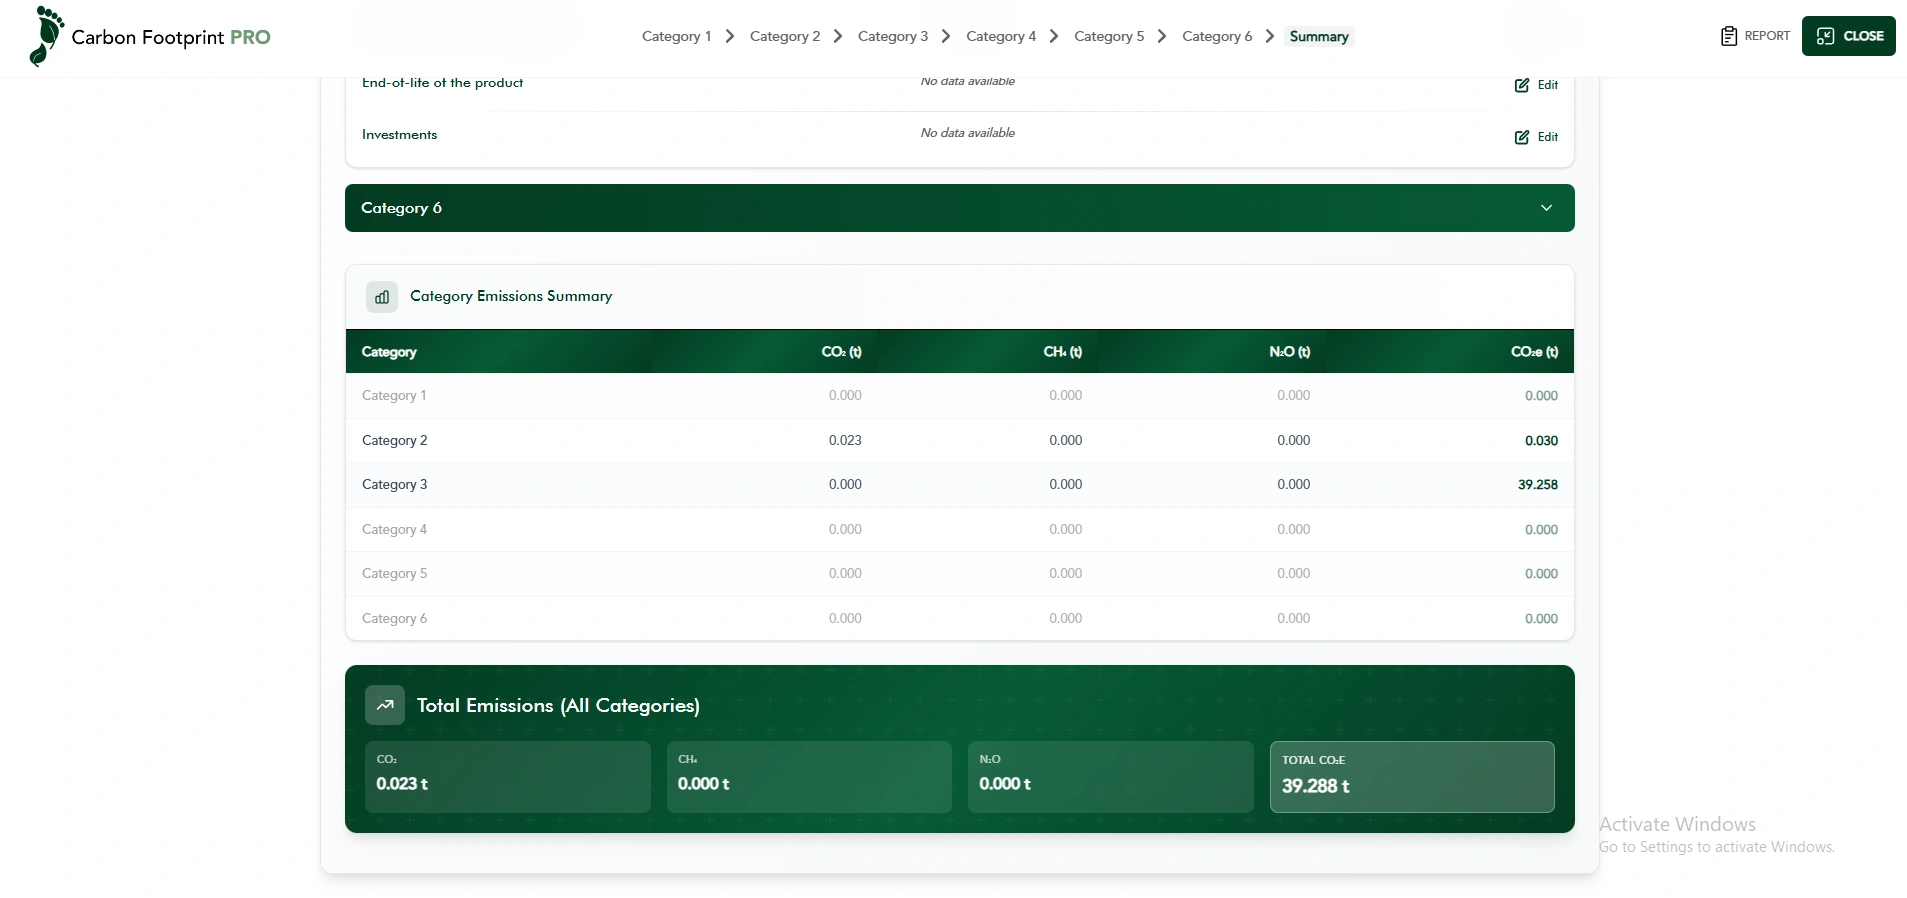
Task: Open the REPORT link
Action: (x=1766, y=36)
